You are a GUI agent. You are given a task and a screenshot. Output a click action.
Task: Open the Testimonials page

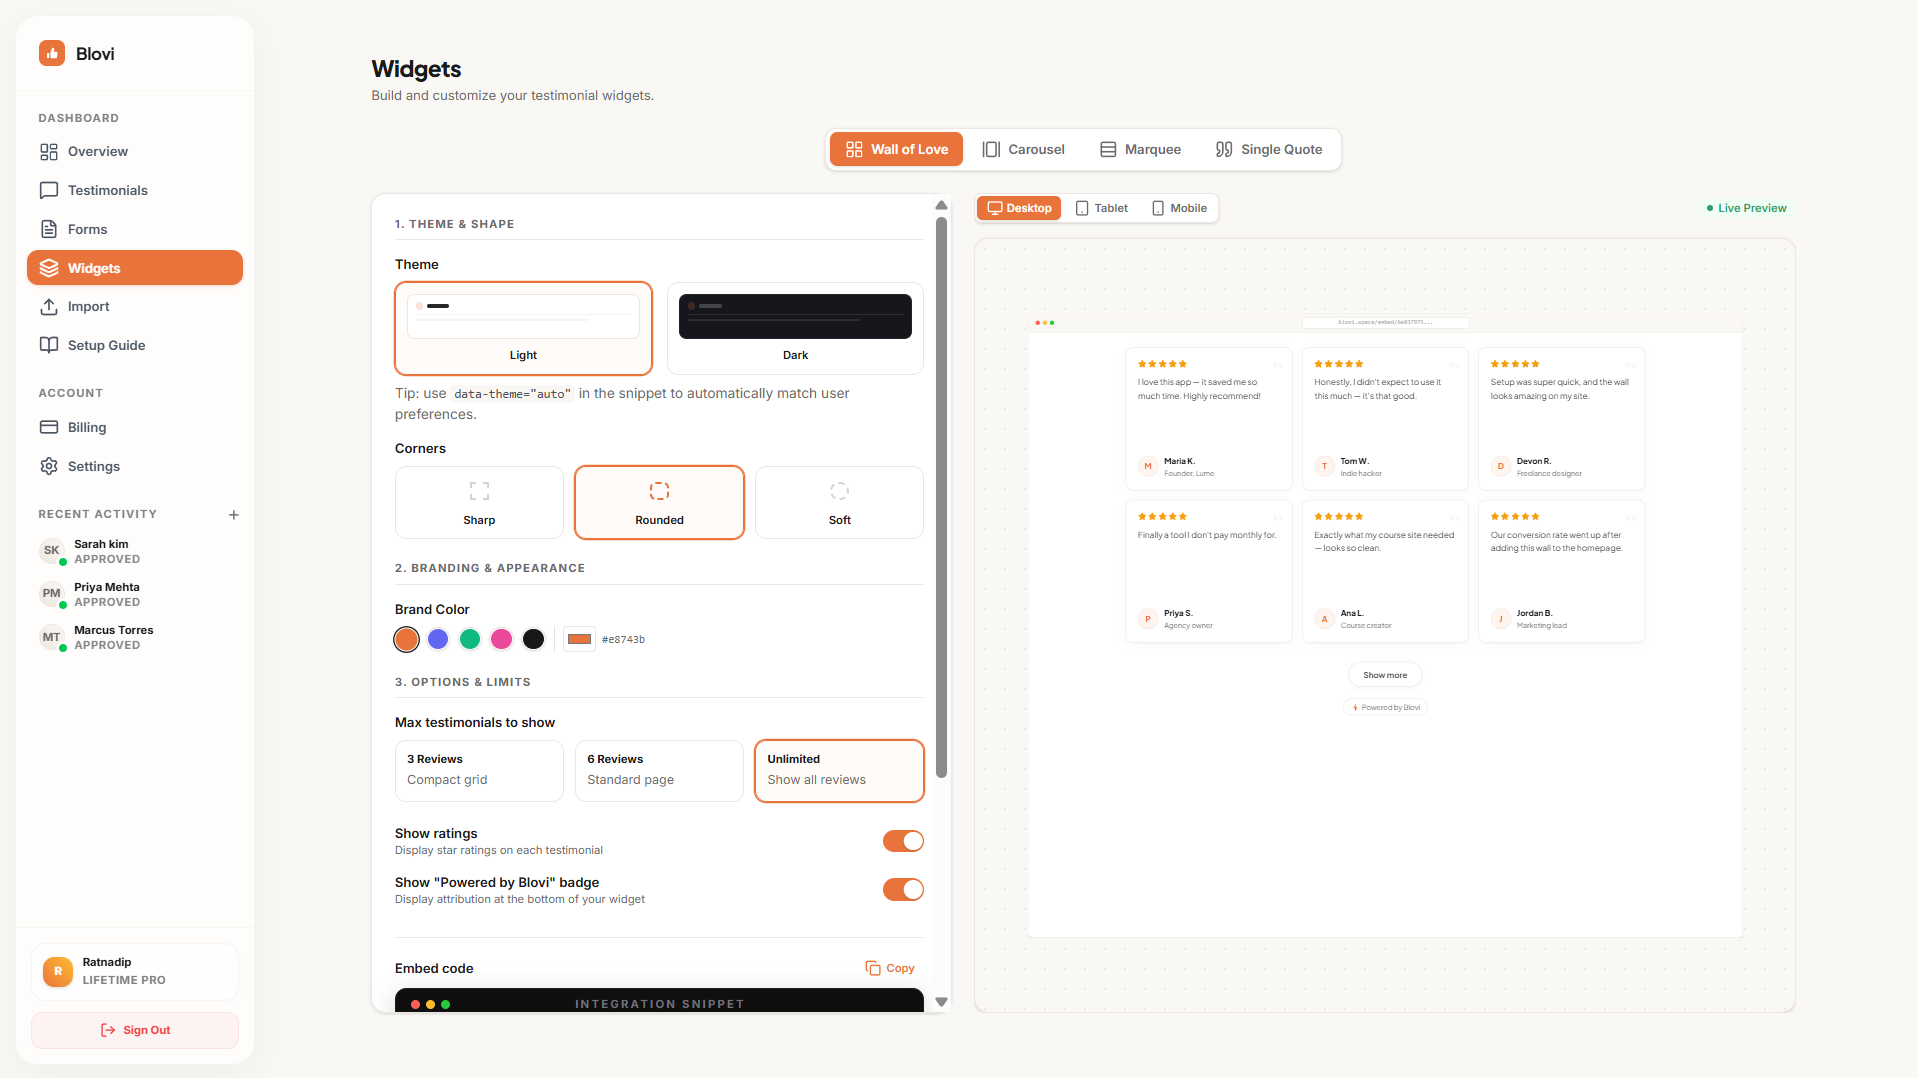tap(135, 190)
